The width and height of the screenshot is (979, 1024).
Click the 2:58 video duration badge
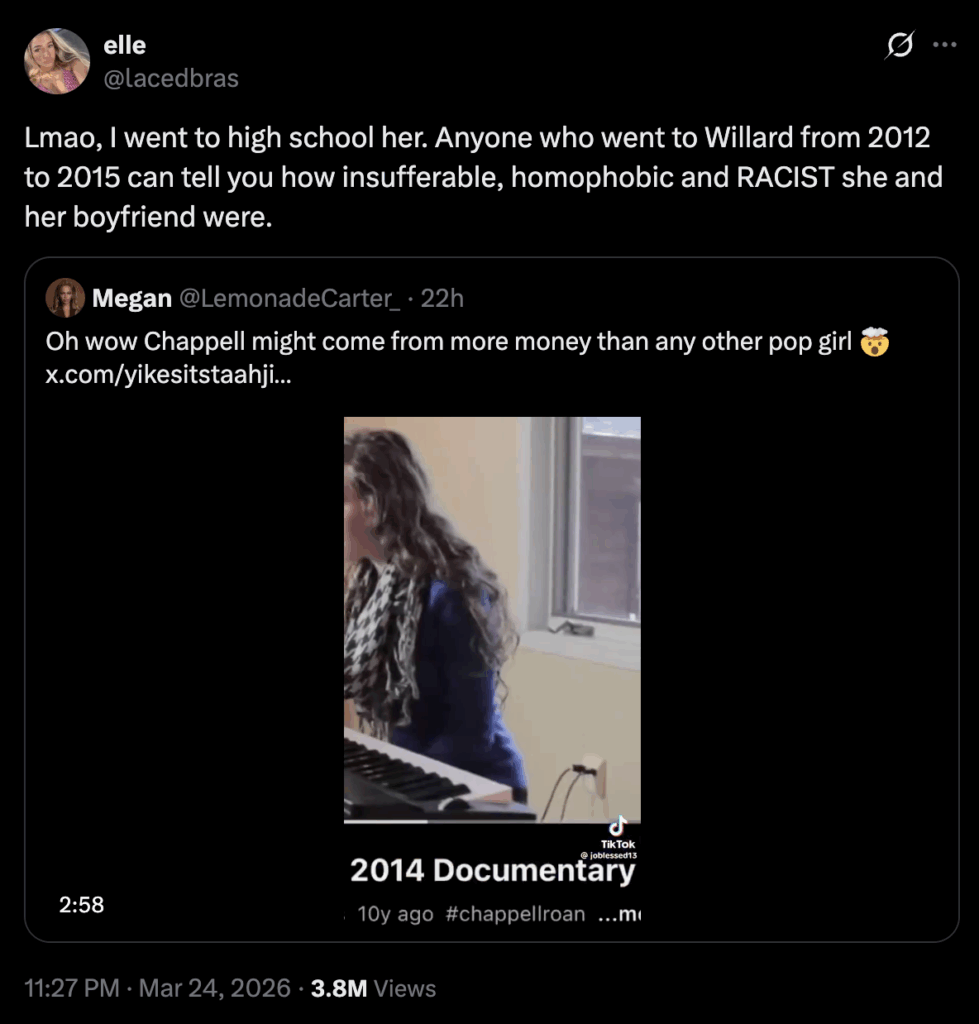click(82, 905)
